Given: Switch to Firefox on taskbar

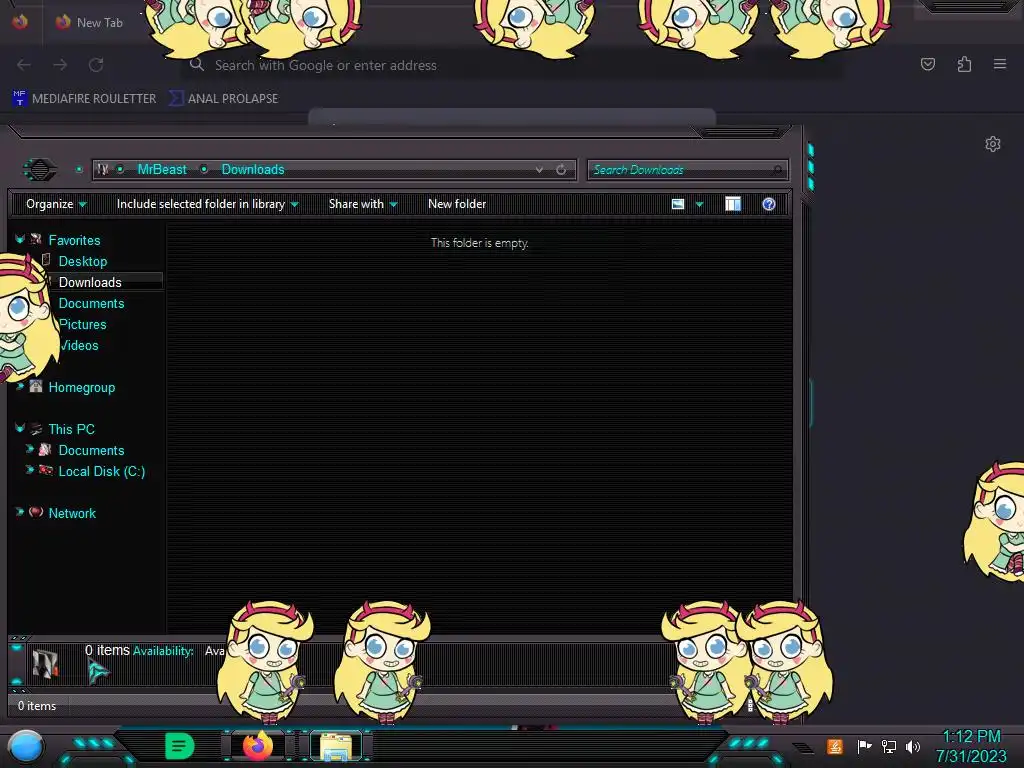Looking at the screenshot, I should [258, 746].
